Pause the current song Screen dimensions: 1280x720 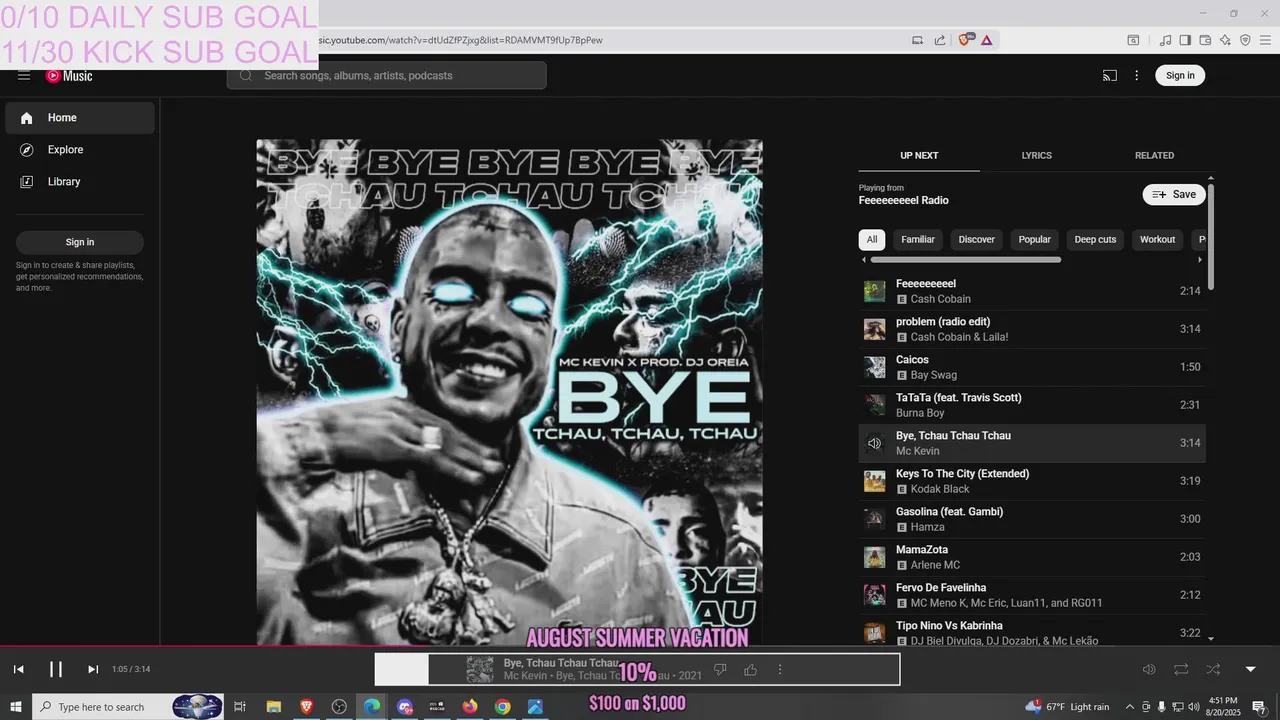pos(56,670)
